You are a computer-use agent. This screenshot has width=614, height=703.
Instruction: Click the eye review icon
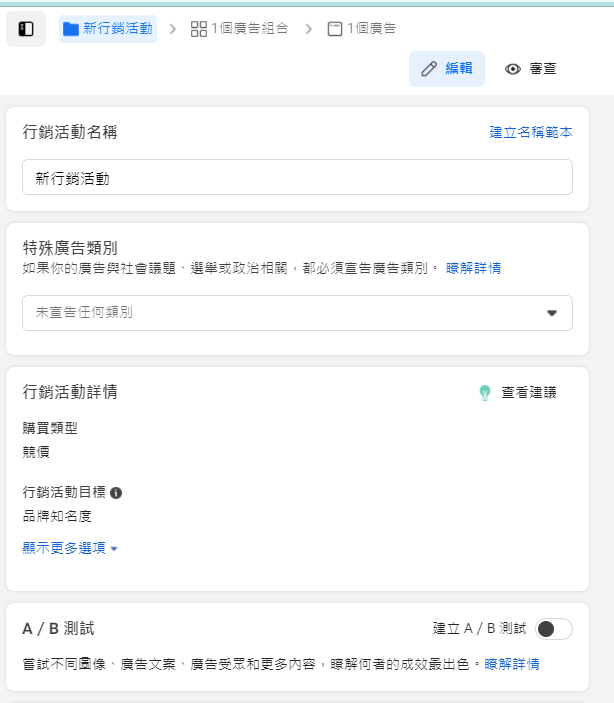click(x=513, y=69)
